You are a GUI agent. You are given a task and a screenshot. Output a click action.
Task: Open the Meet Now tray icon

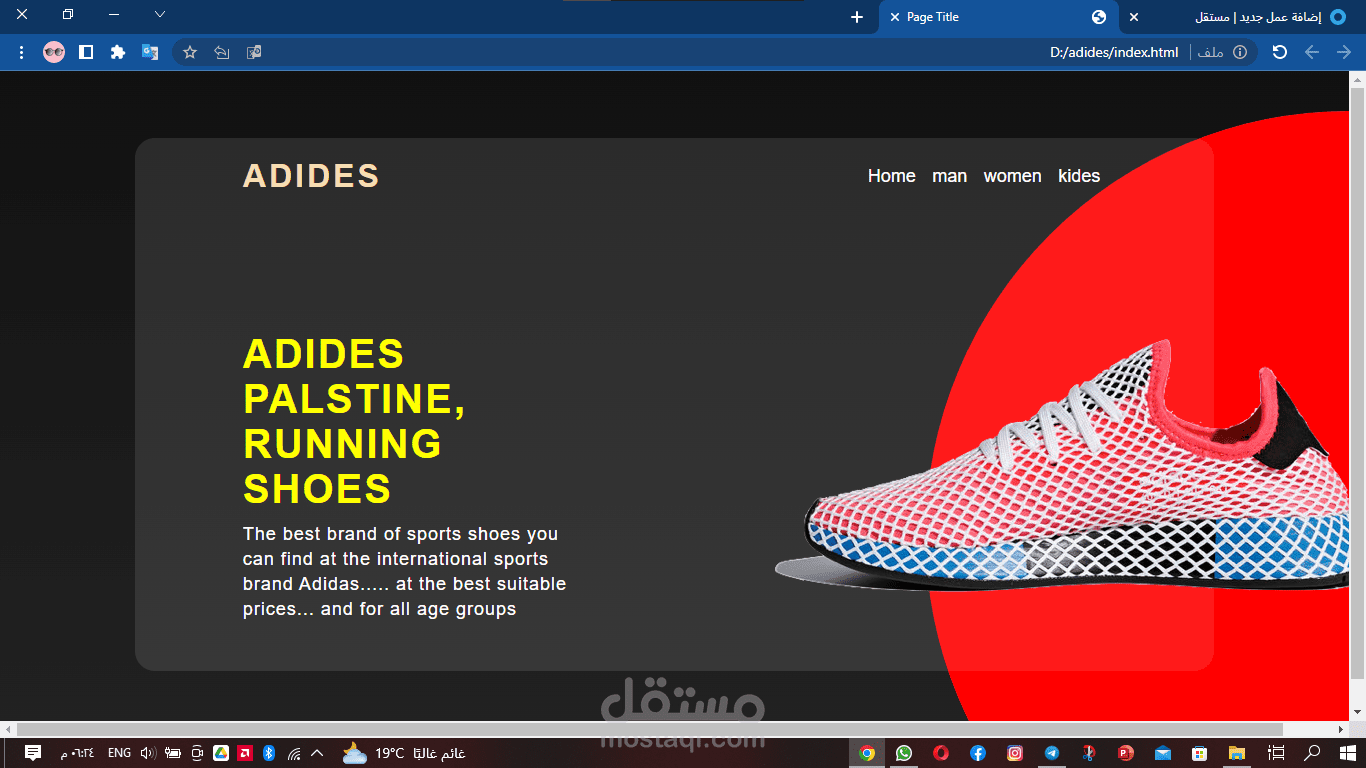click(x=197, y=753)
